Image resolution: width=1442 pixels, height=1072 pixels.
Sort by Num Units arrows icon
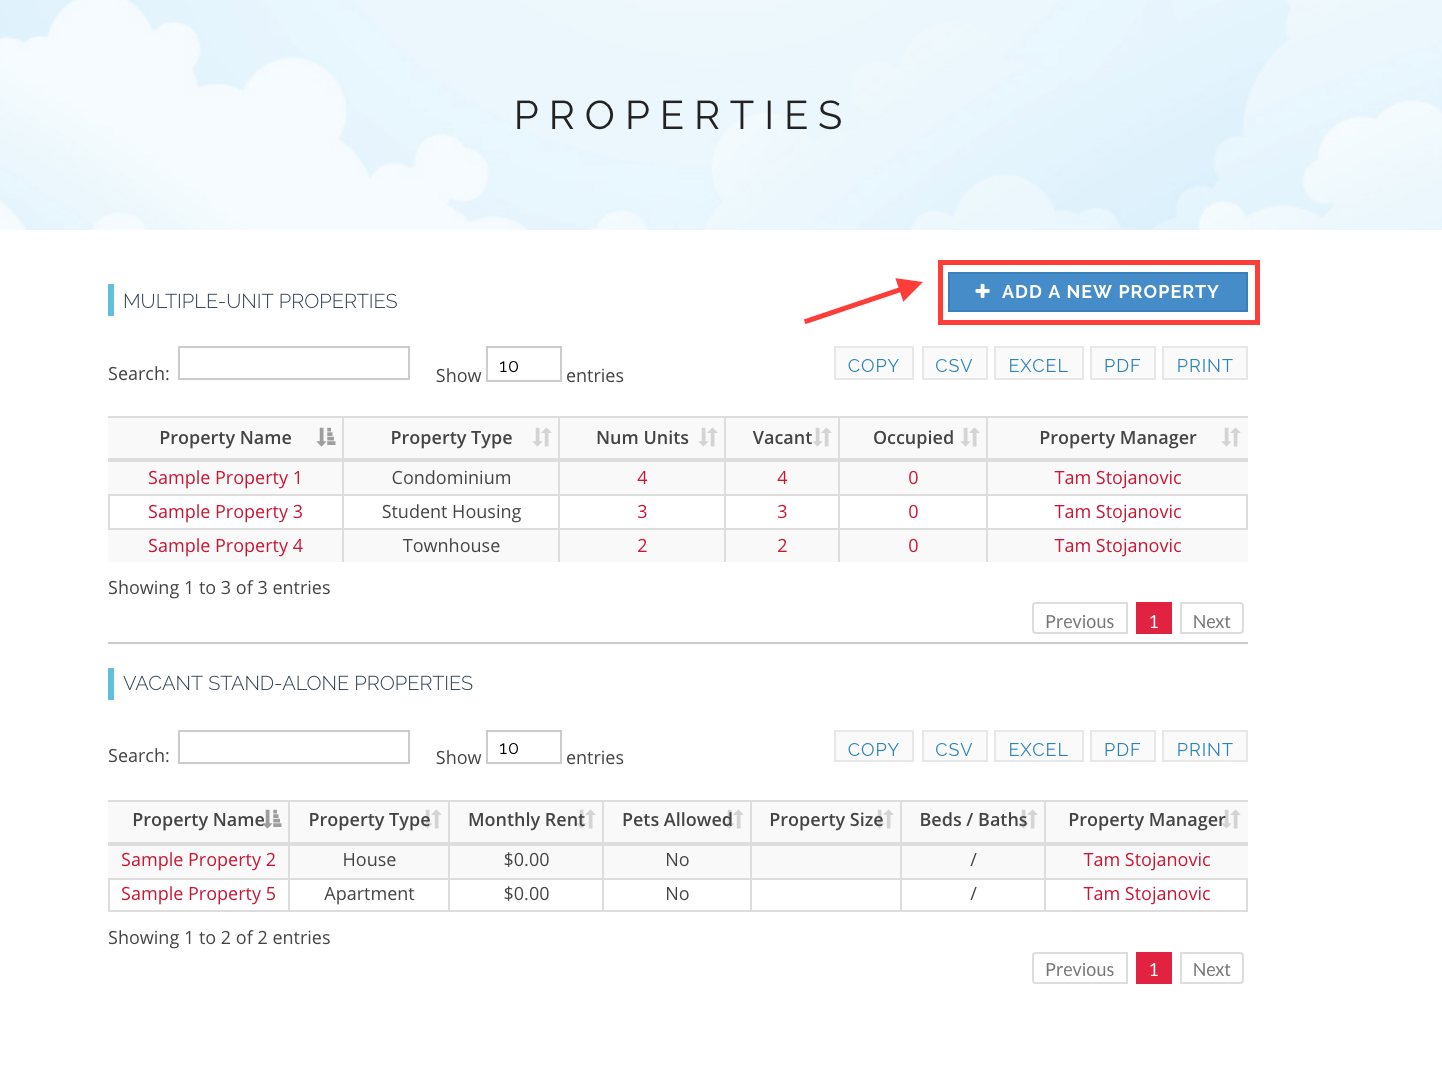[708, 437]
